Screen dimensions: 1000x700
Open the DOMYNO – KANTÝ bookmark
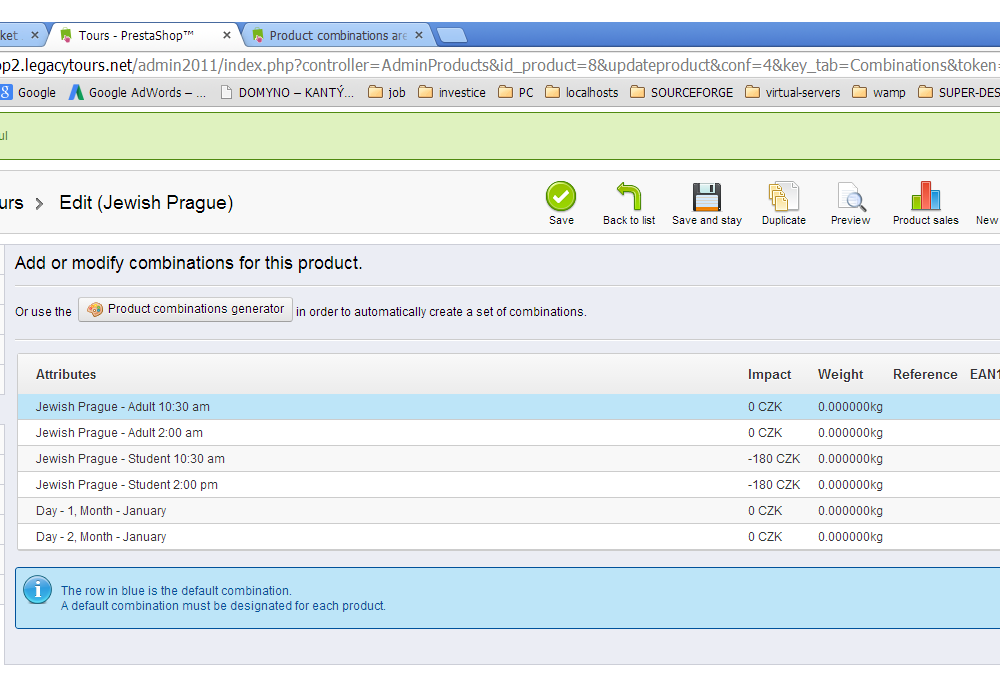[x=286, y=92]
